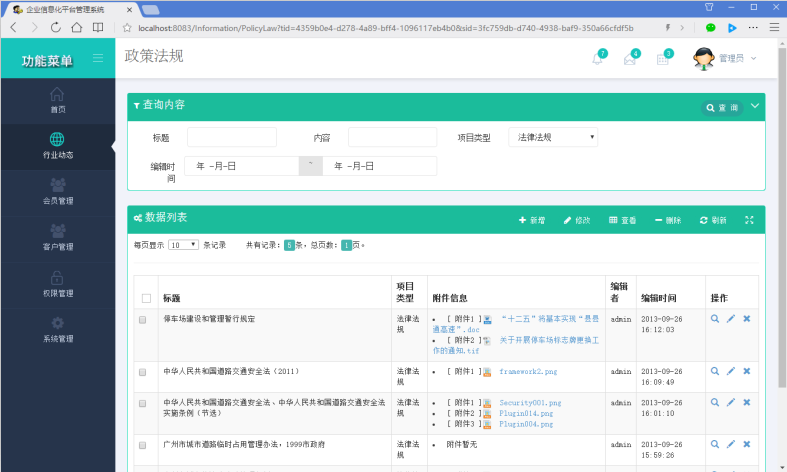Toggle the select-all header checkbox
The image size is (787, 472).
[147, 298]
